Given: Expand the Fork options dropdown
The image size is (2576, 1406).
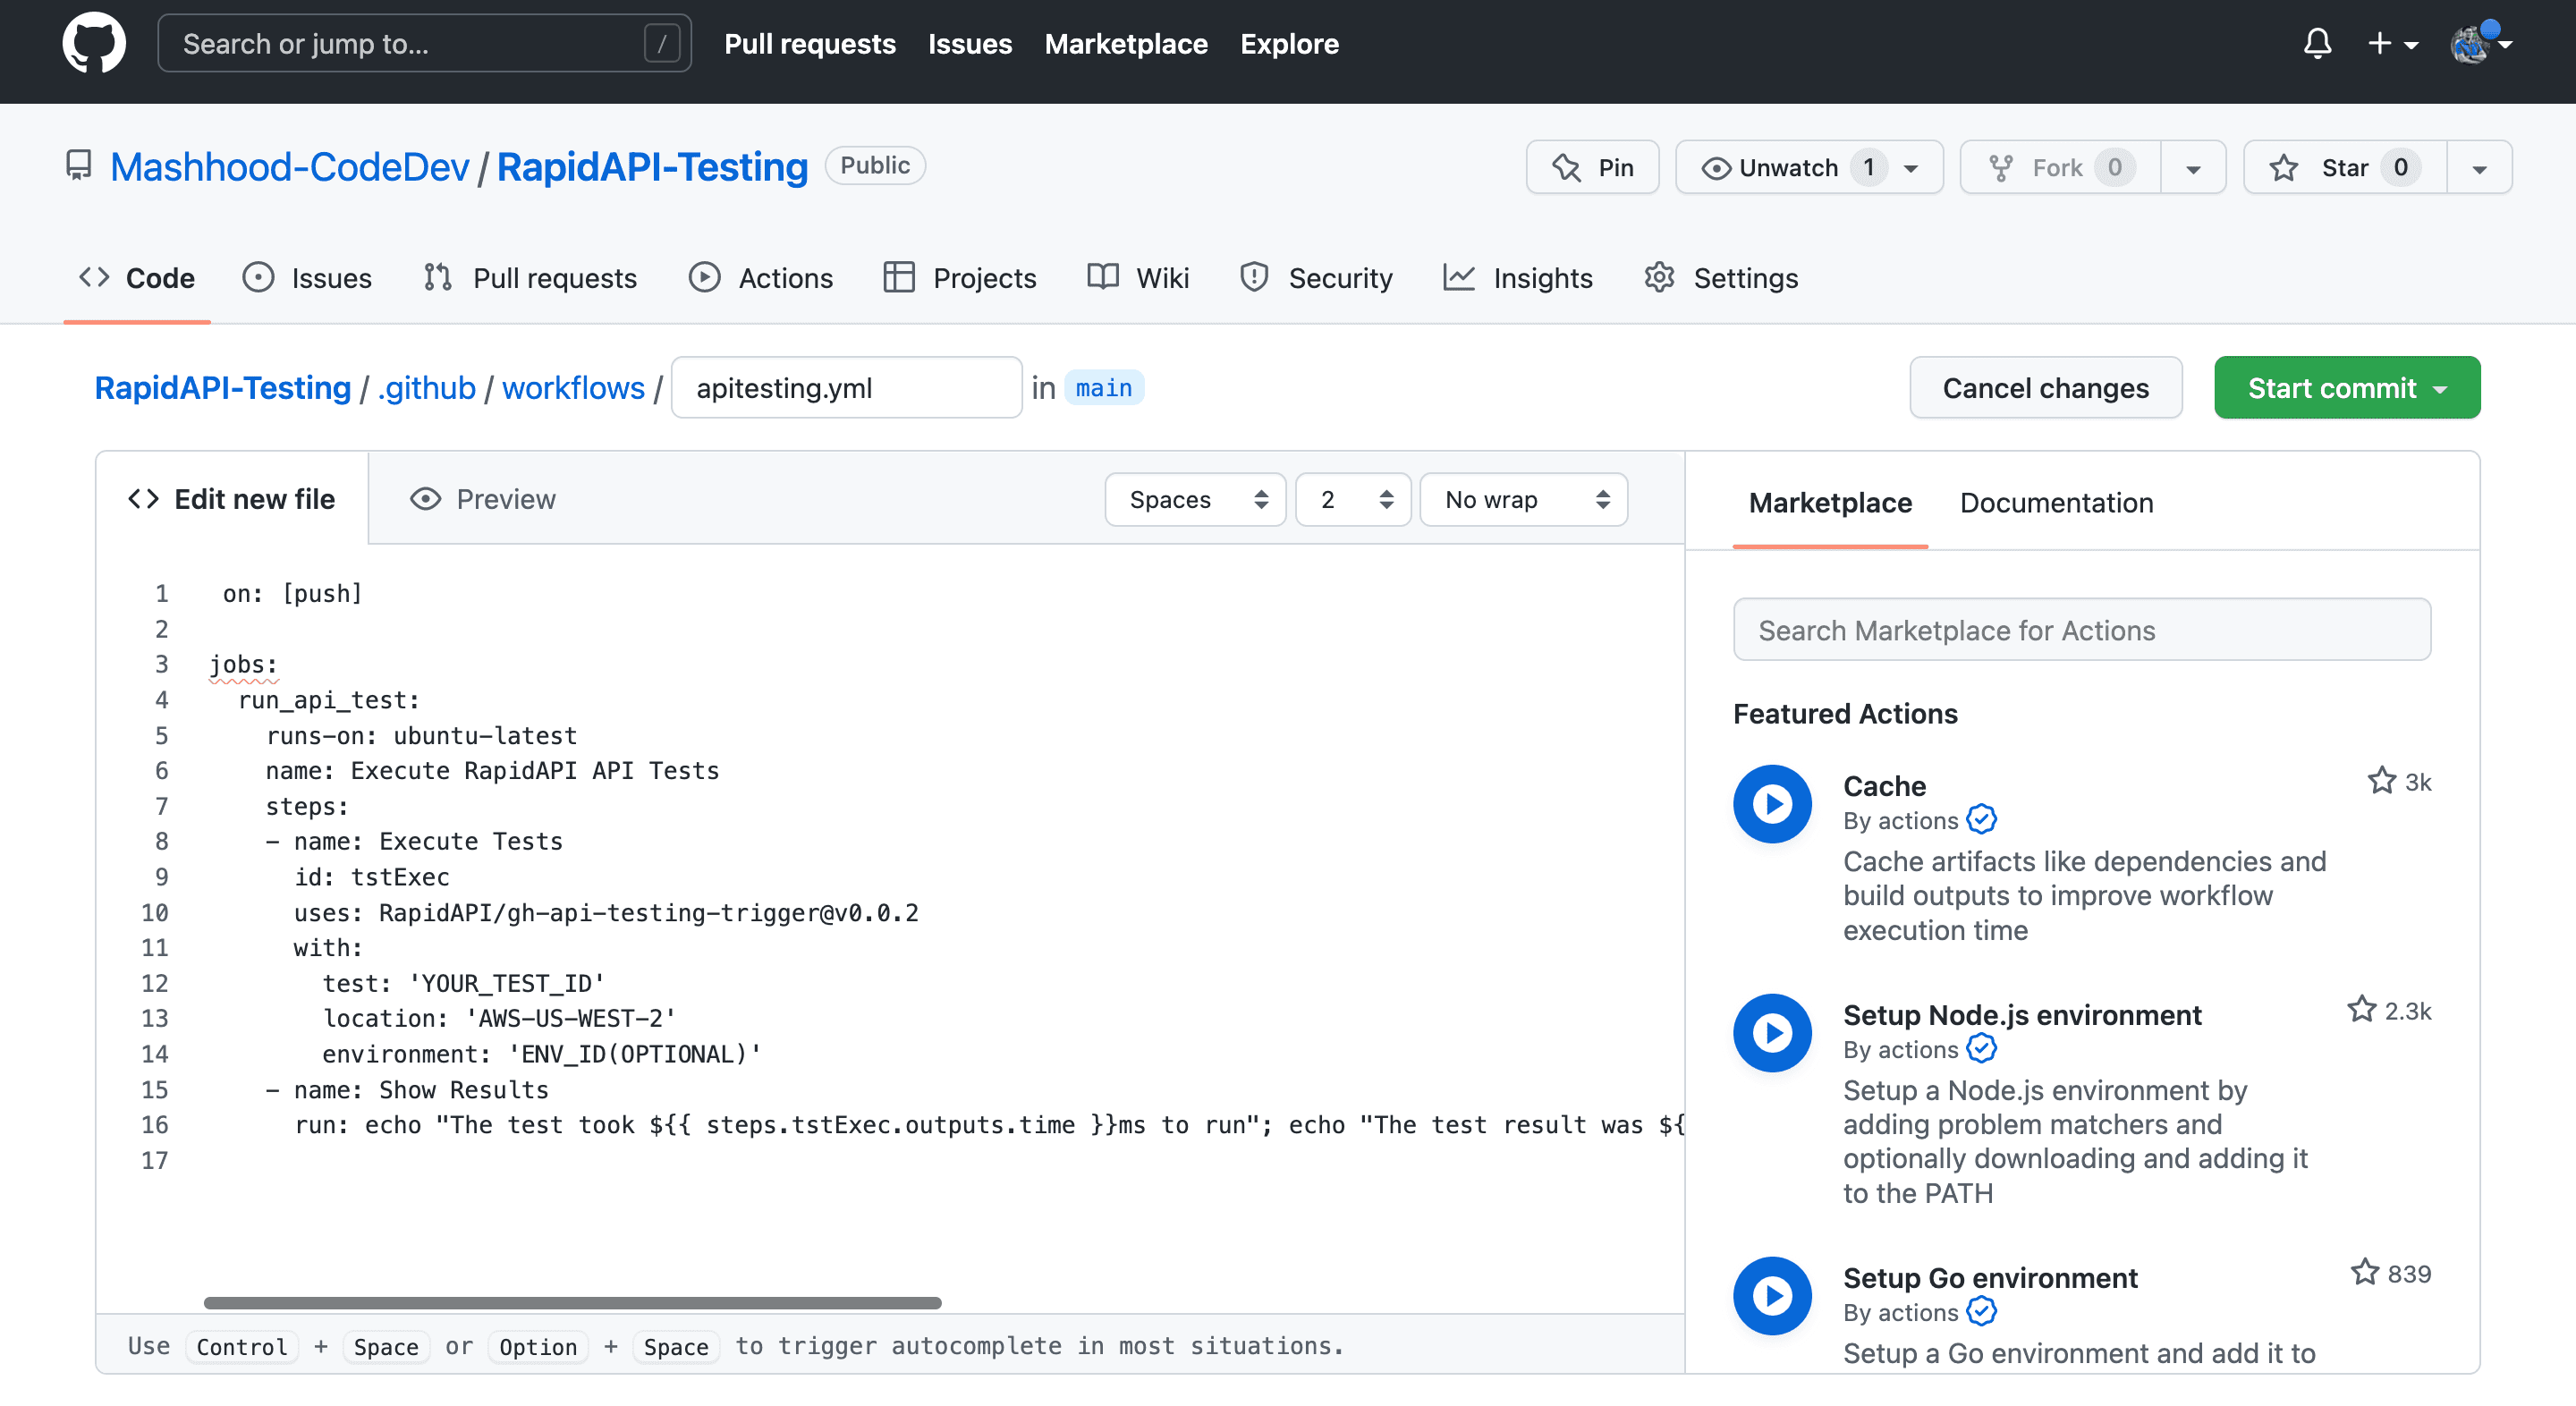Looking at the screenshot, I should [2193, 167].
